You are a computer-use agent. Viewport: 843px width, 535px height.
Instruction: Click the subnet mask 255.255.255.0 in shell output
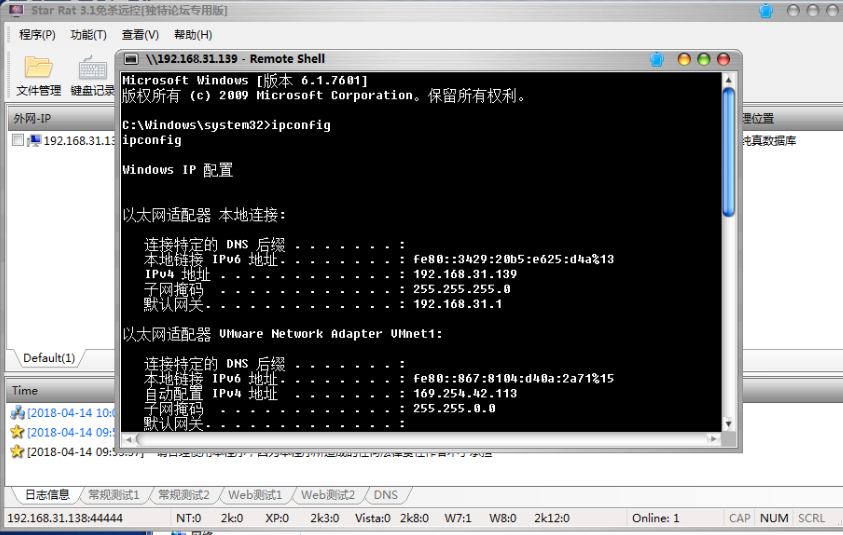(x=461, y=289)
